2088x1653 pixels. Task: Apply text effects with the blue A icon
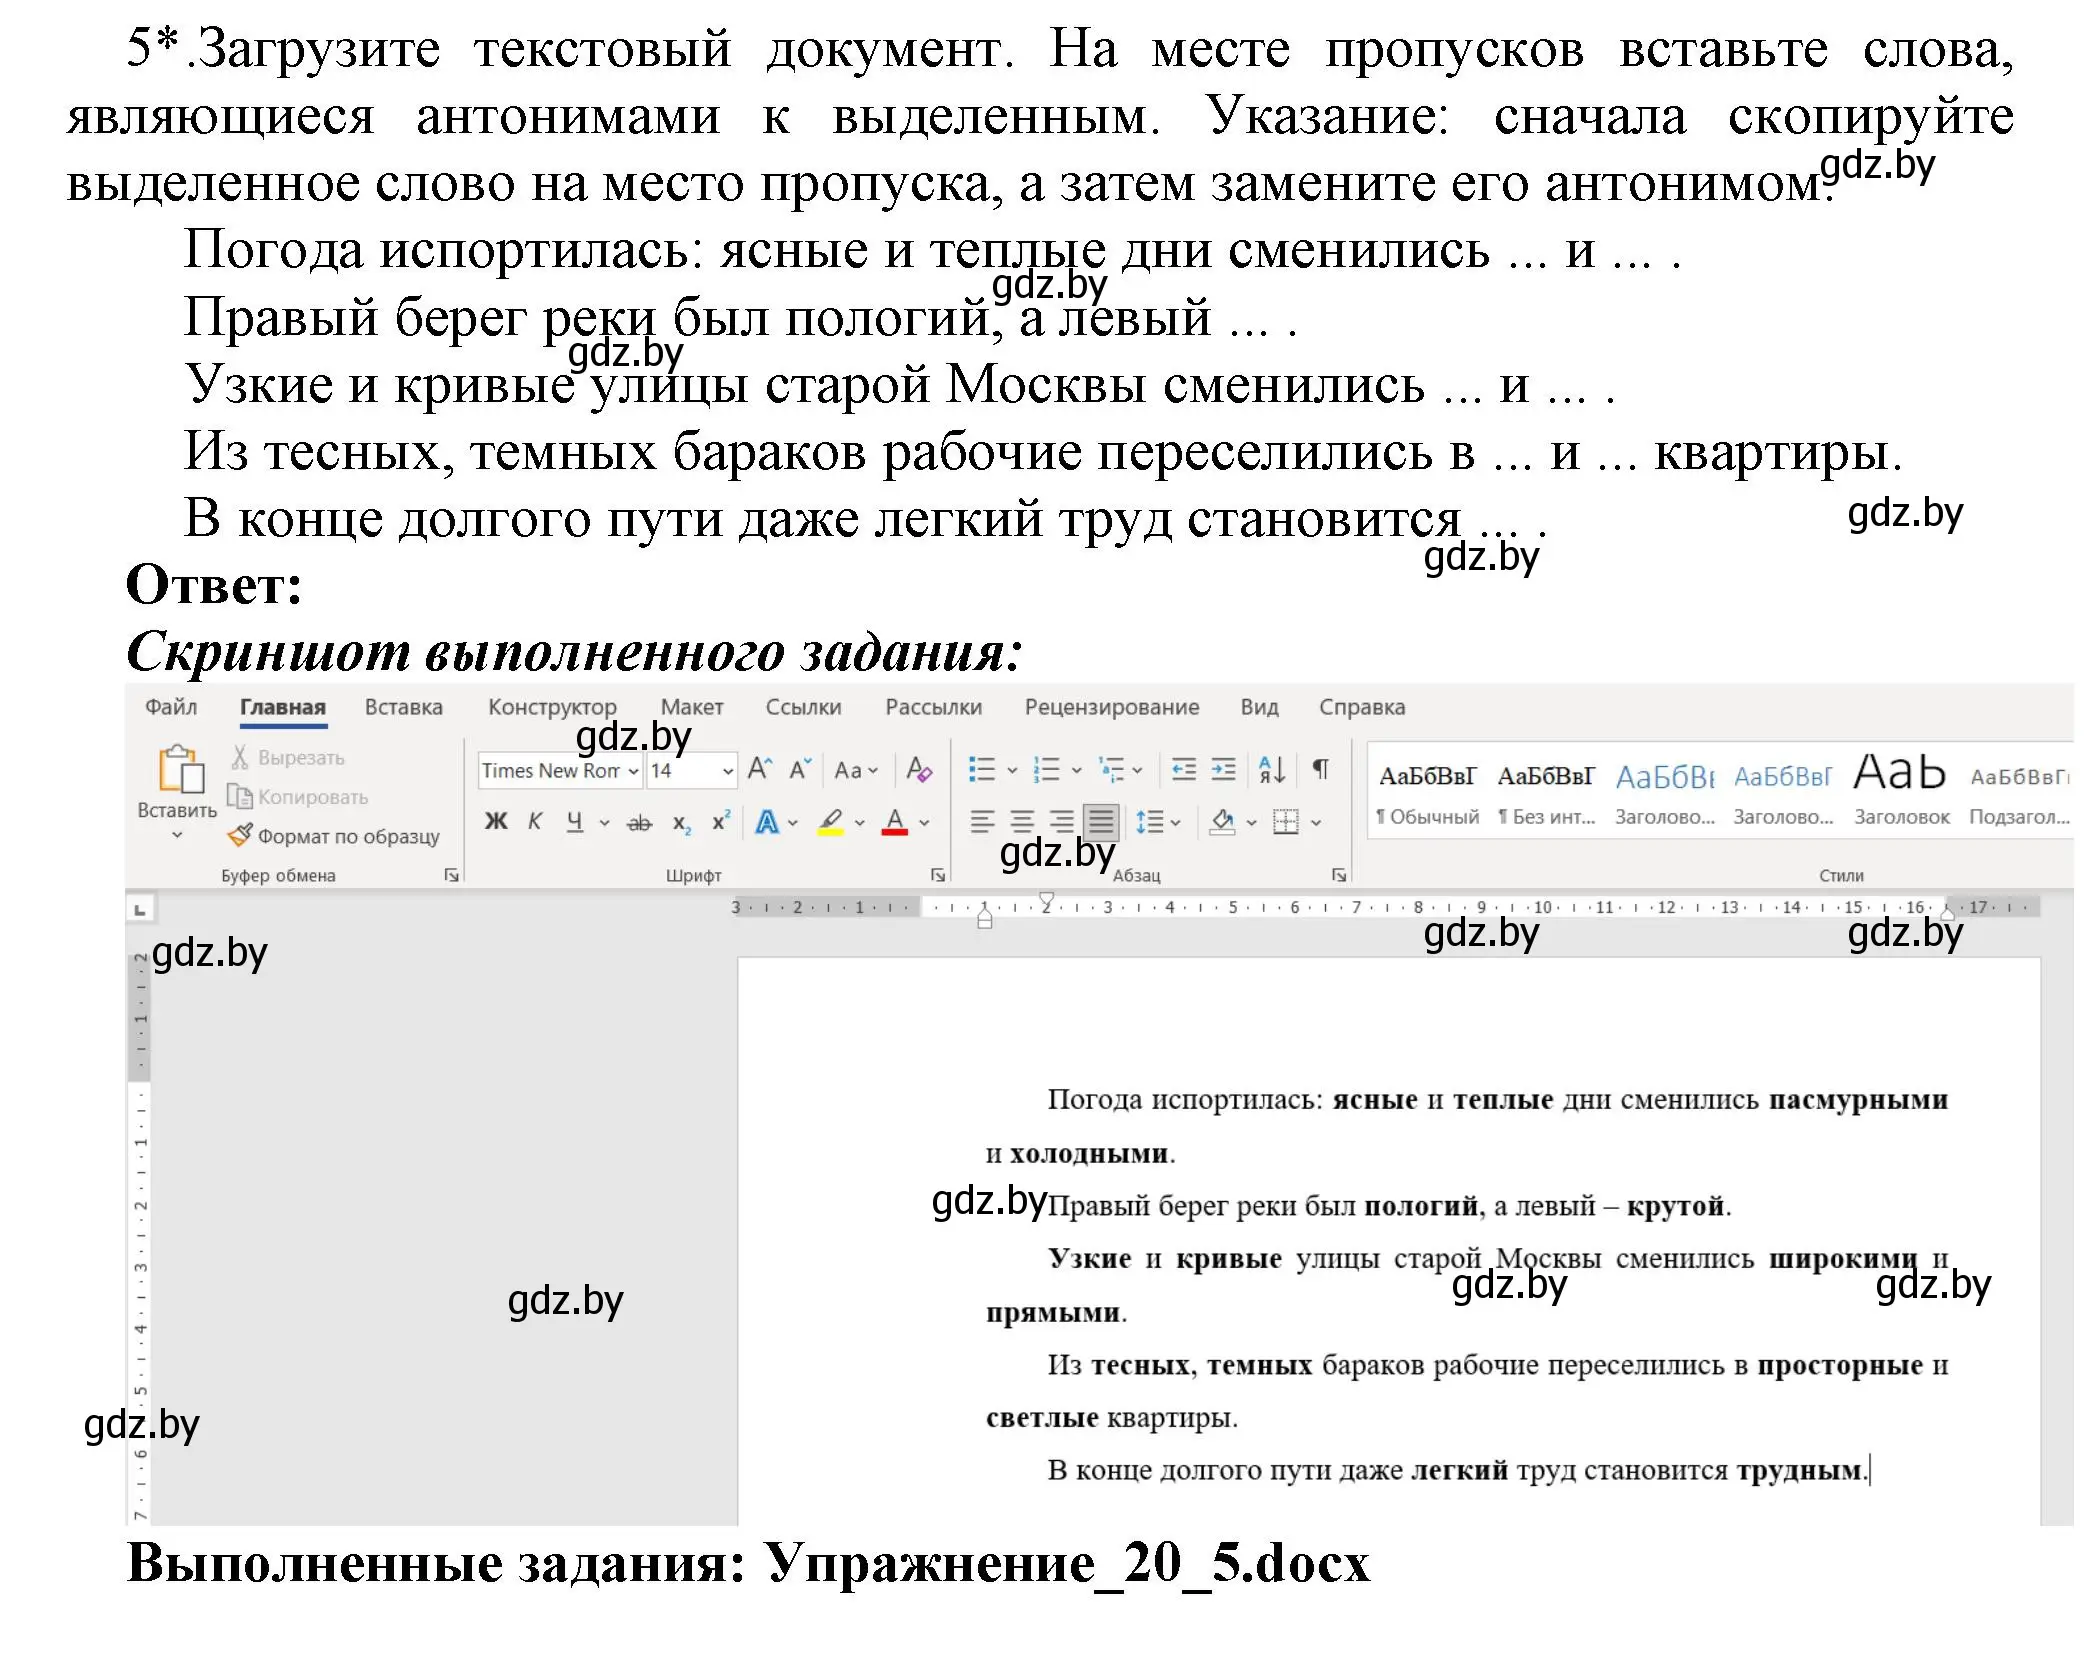point(767,822)
